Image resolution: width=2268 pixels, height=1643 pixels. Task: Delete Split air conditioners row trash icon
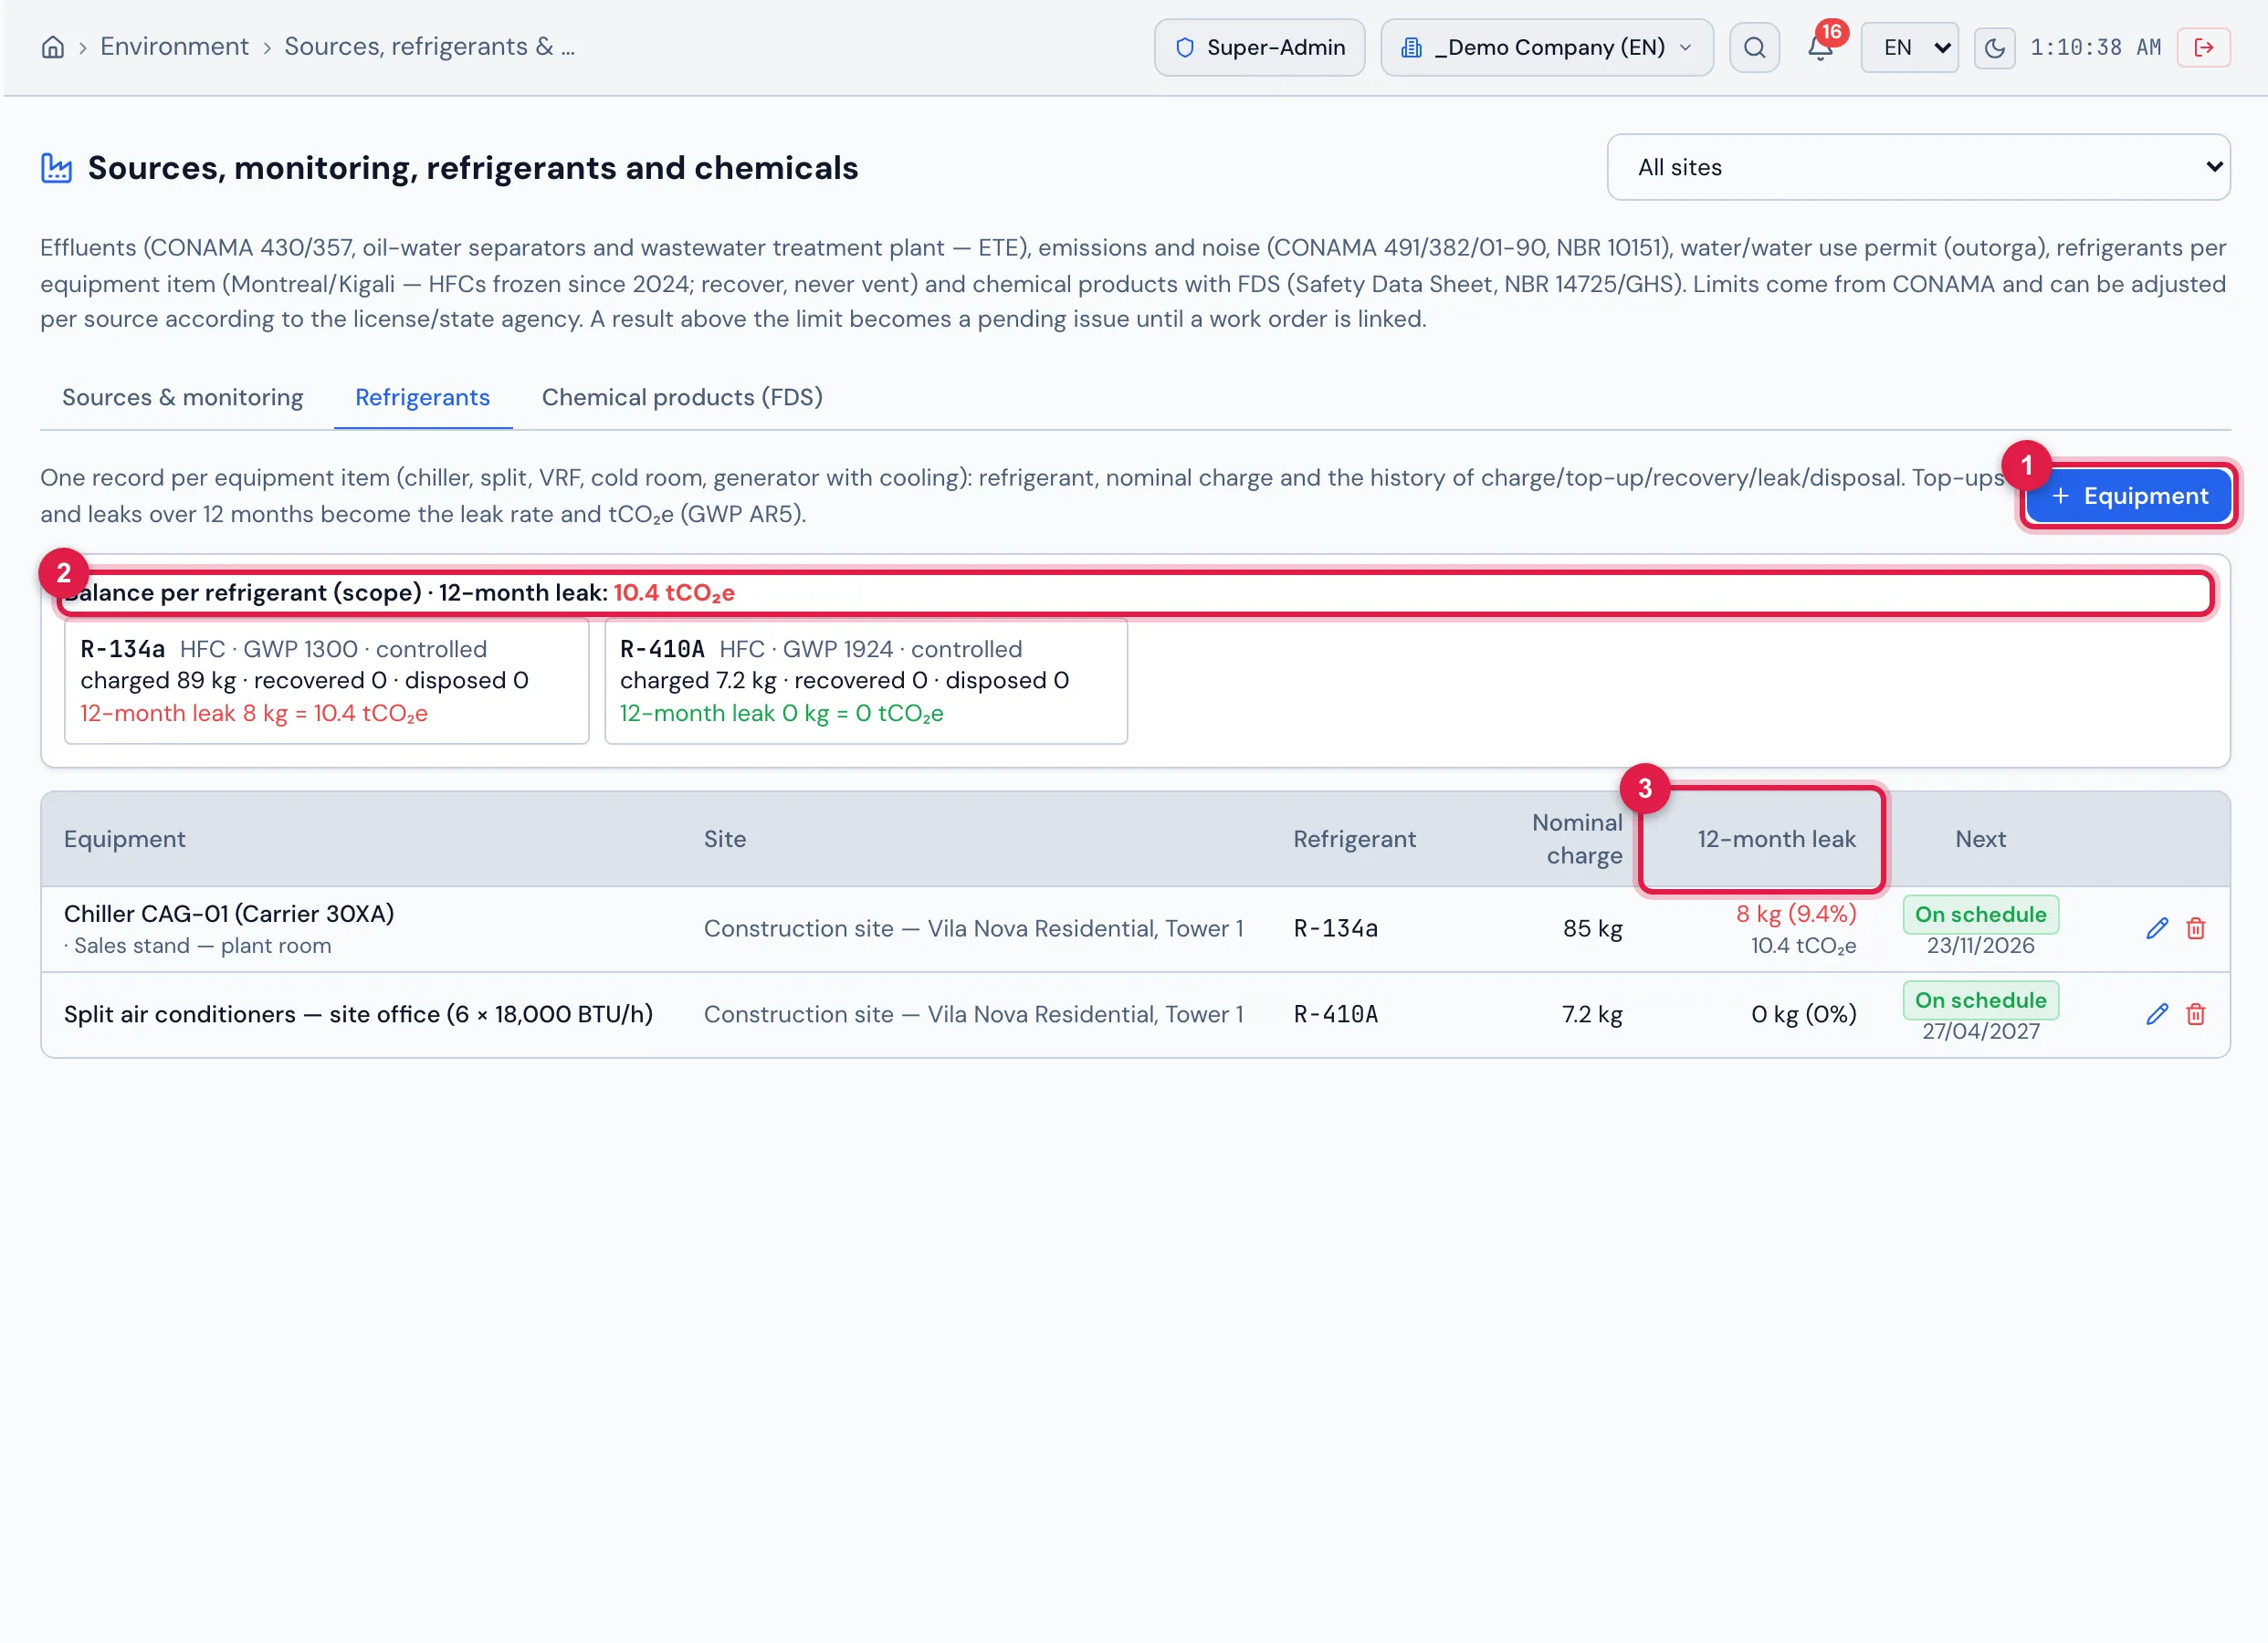(x=2196, y=1014)
